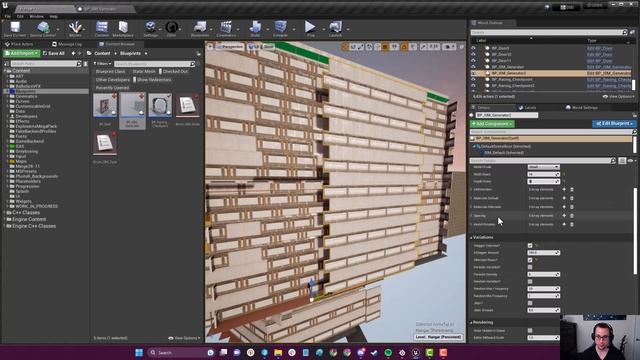This screenshot has width=640, height=360.
Task: Click the content browser history back arrow
Action: point(73,53)
